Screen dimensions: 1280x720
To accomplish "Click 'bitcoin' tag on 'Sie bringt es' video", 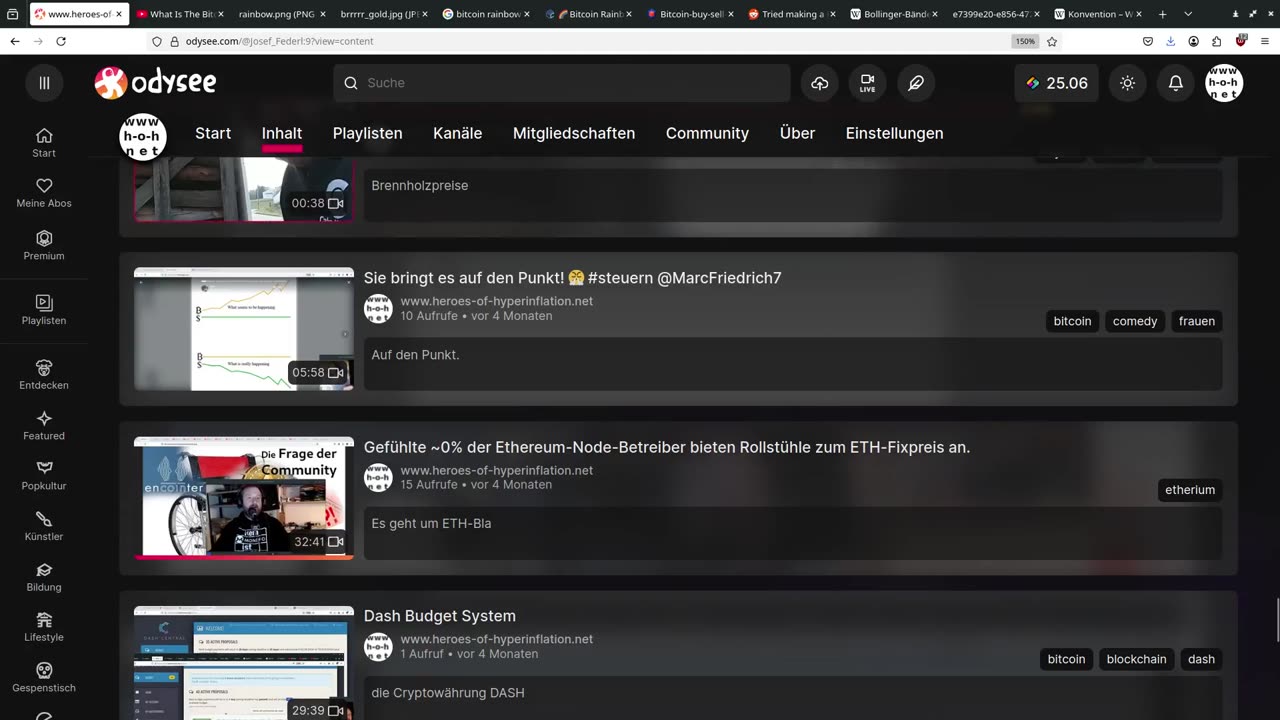I will (1072, 321).
